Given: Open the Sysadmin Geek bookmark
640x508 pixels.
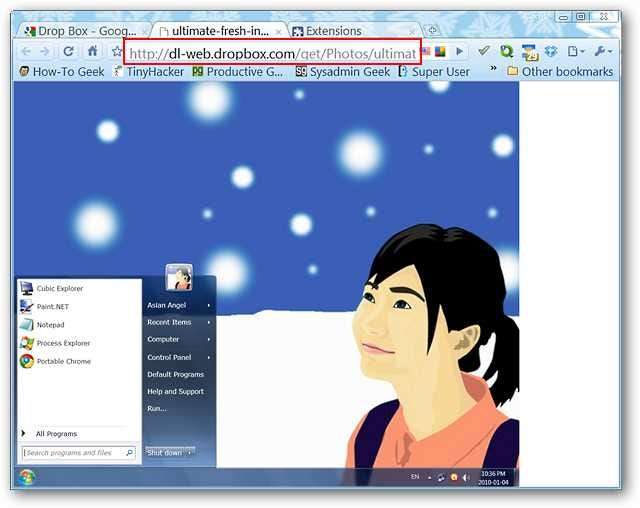Looking at the screenshot, I should click(x=342, y=72).
